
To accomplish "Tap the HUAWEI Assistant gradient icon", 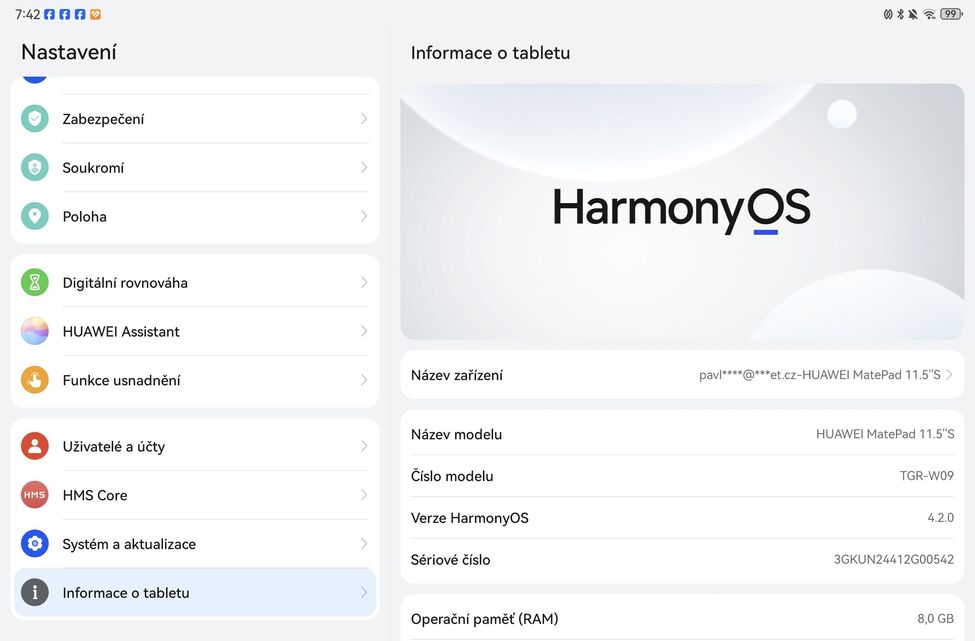I will pyautogui.click(x=35, y=331).
